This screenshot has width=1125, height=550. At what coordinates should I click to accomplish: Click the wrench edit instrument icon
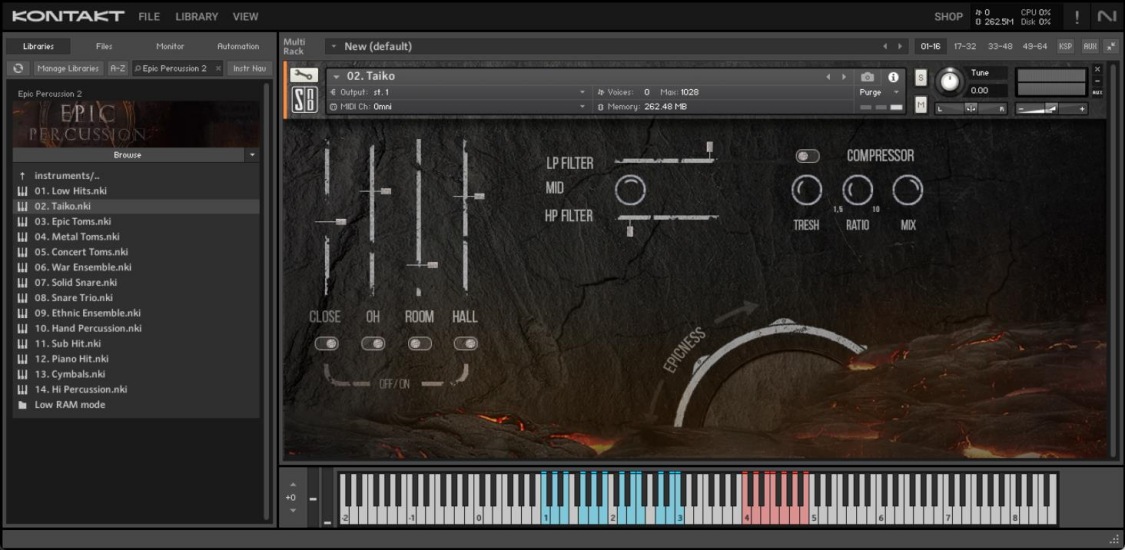304,76
